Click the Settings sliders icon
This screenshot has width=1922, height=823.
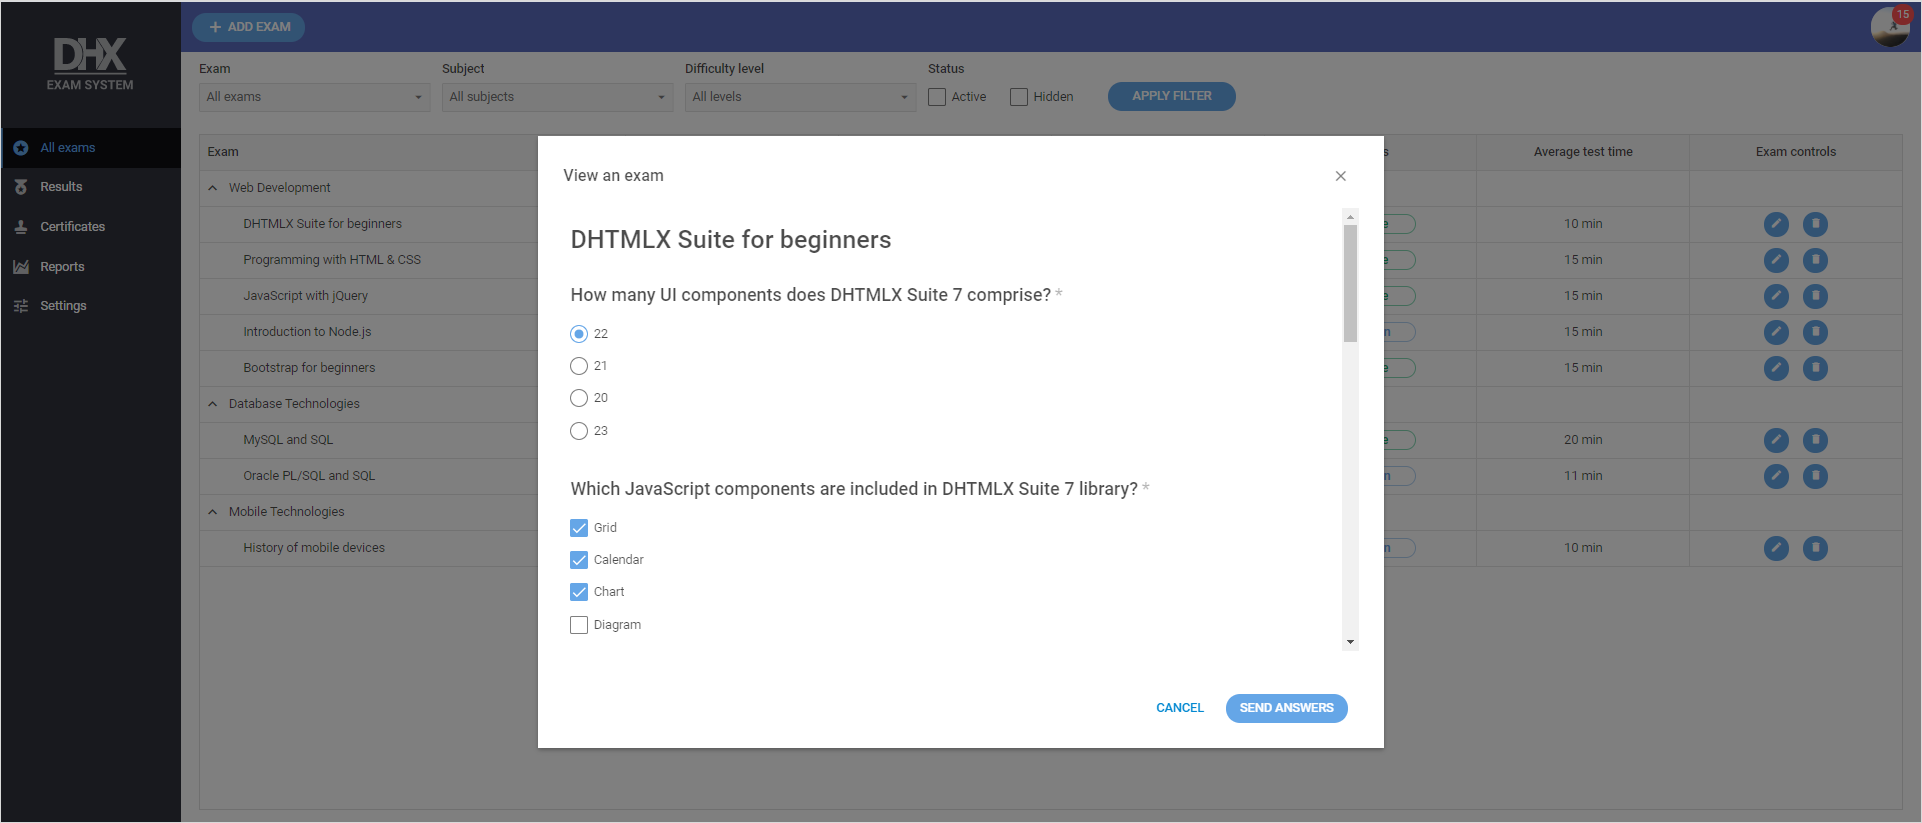21,306
